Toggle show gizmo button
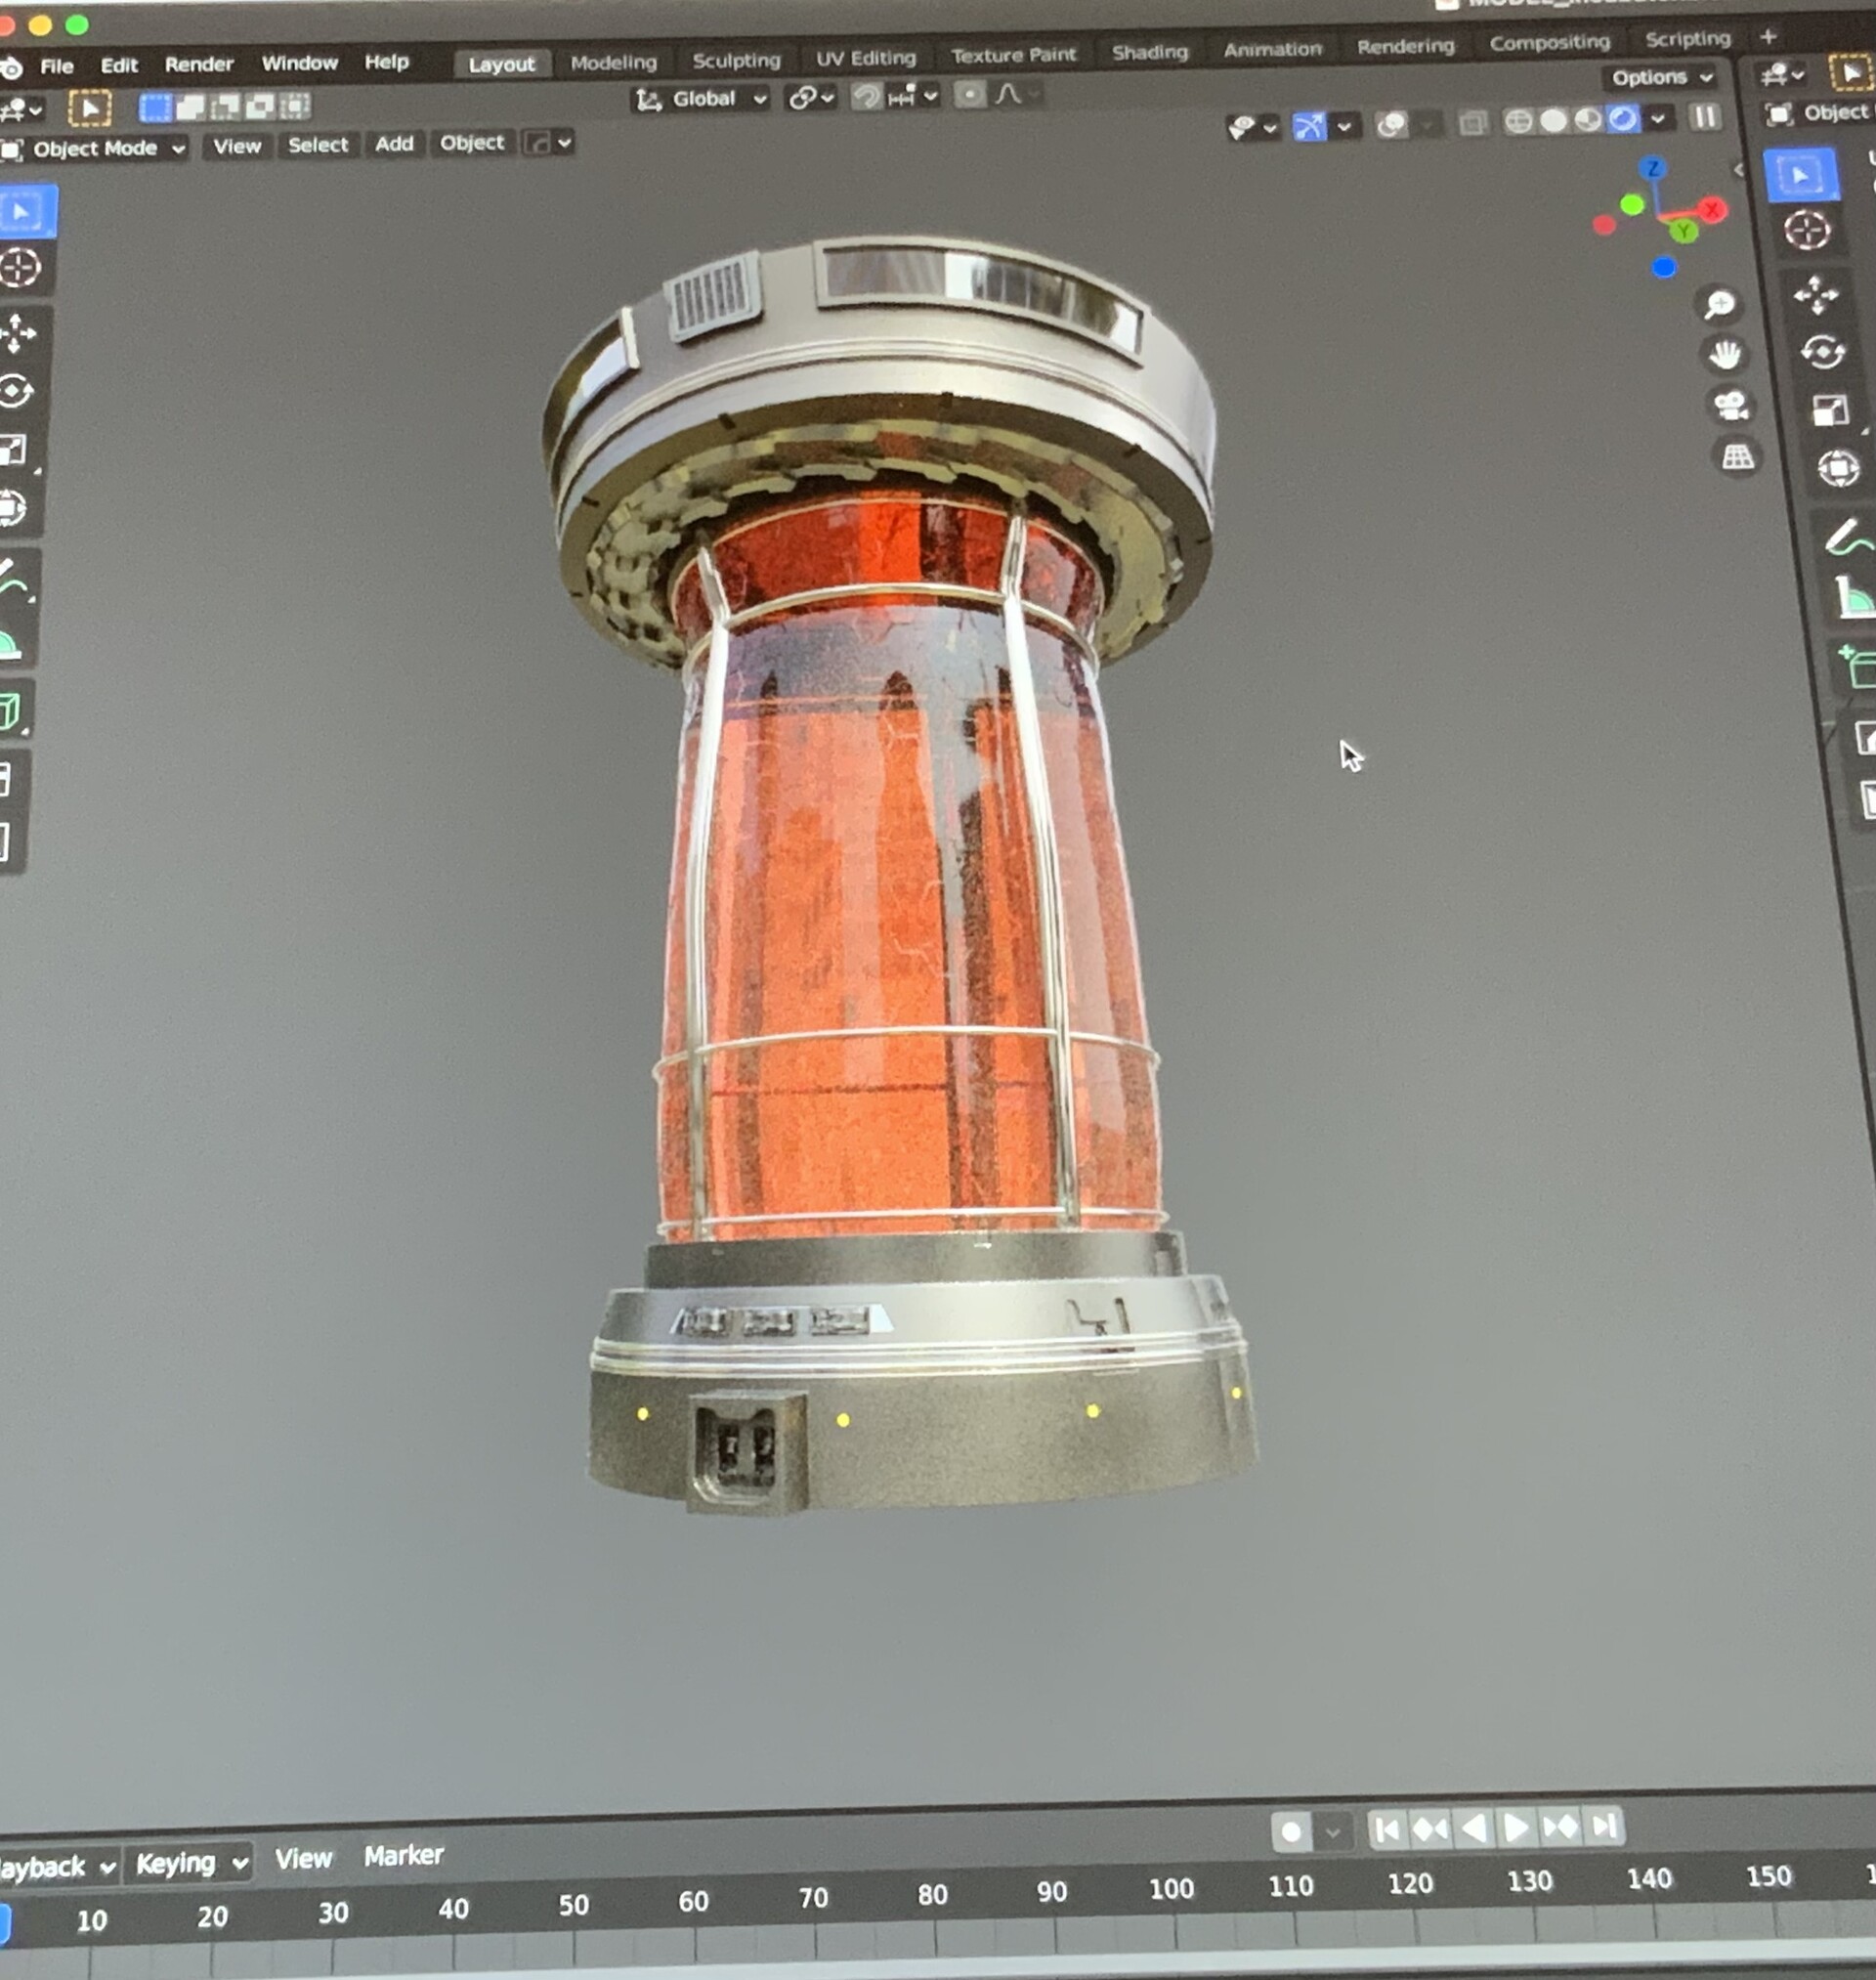1876x1980 pixels. coord(1308,126)
